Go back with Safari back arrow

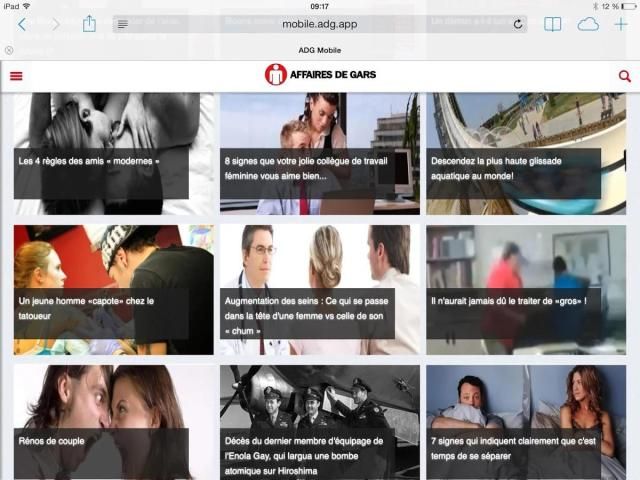point(22,24)
